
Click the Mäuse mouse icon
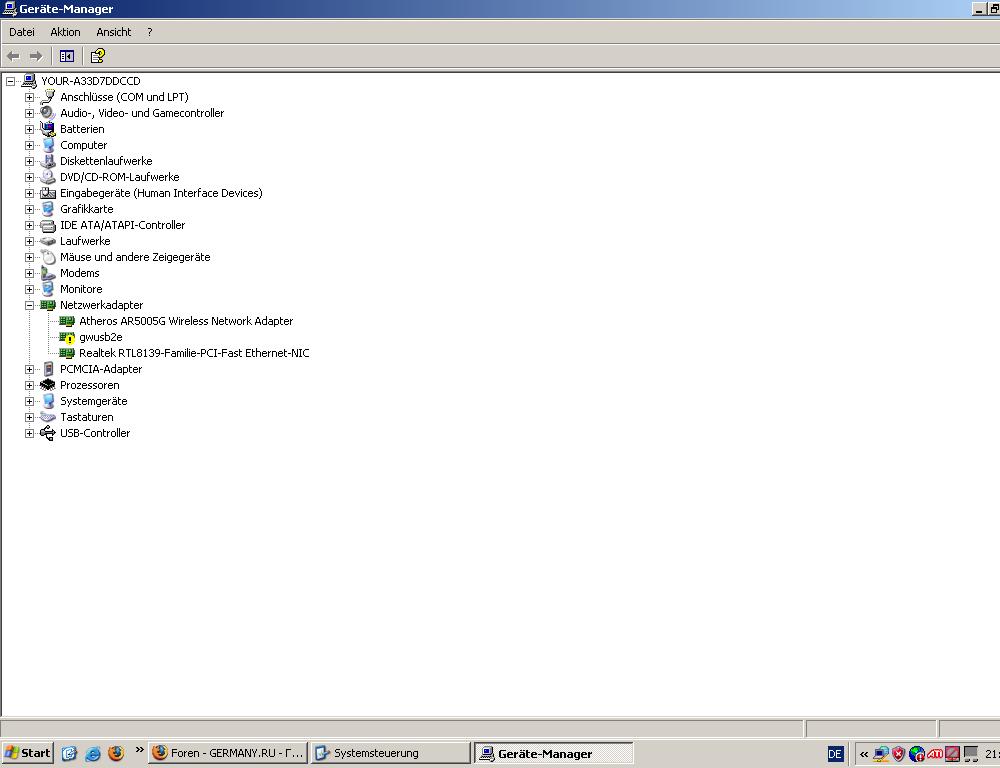[48, 257]
